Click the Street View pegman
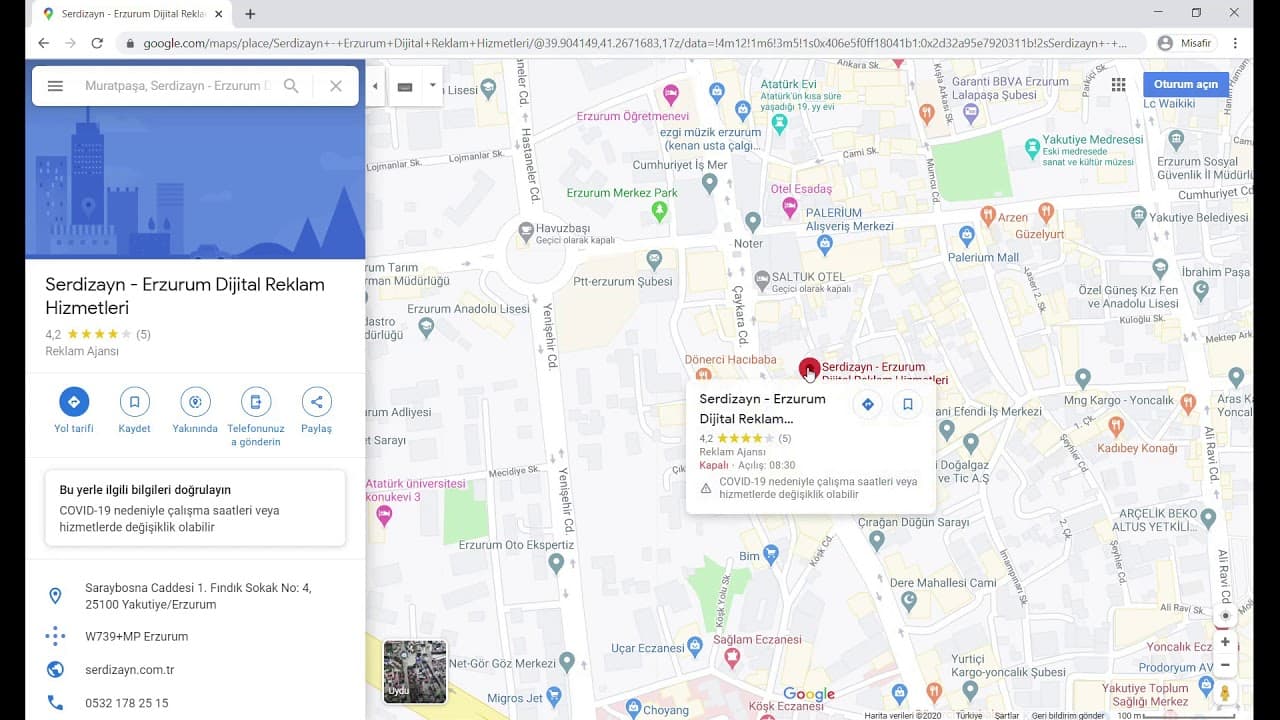Viewport: 1280px width, 720px height. click(x=1225, y=692)
